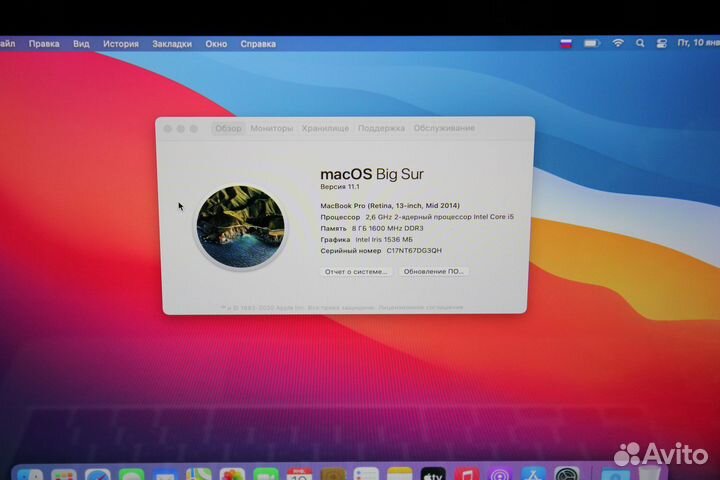
Task: Click the serial number C17NT67DG3QH
Action: click(414, 251)
